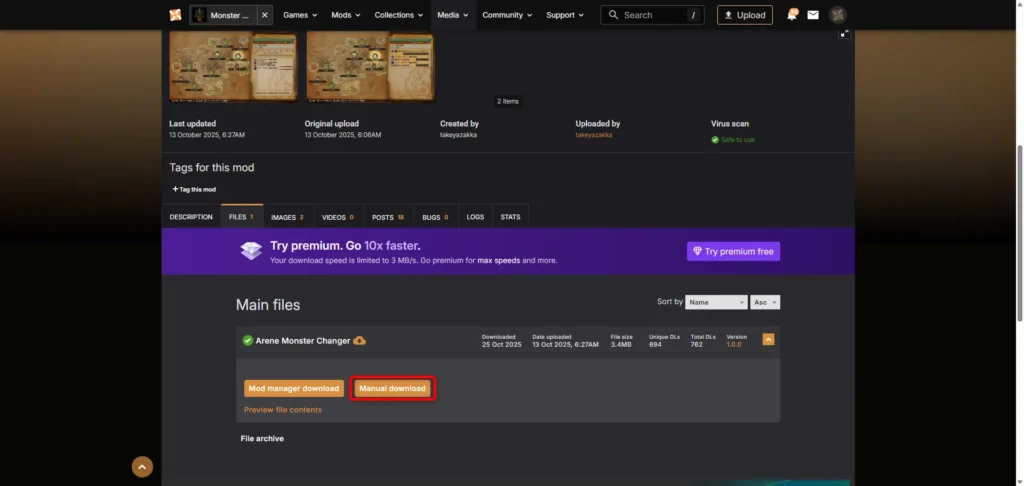This screenshot has height=486, width=1024.
Task: Open the Sort by Name dropdown
Action: pos(716,302)
